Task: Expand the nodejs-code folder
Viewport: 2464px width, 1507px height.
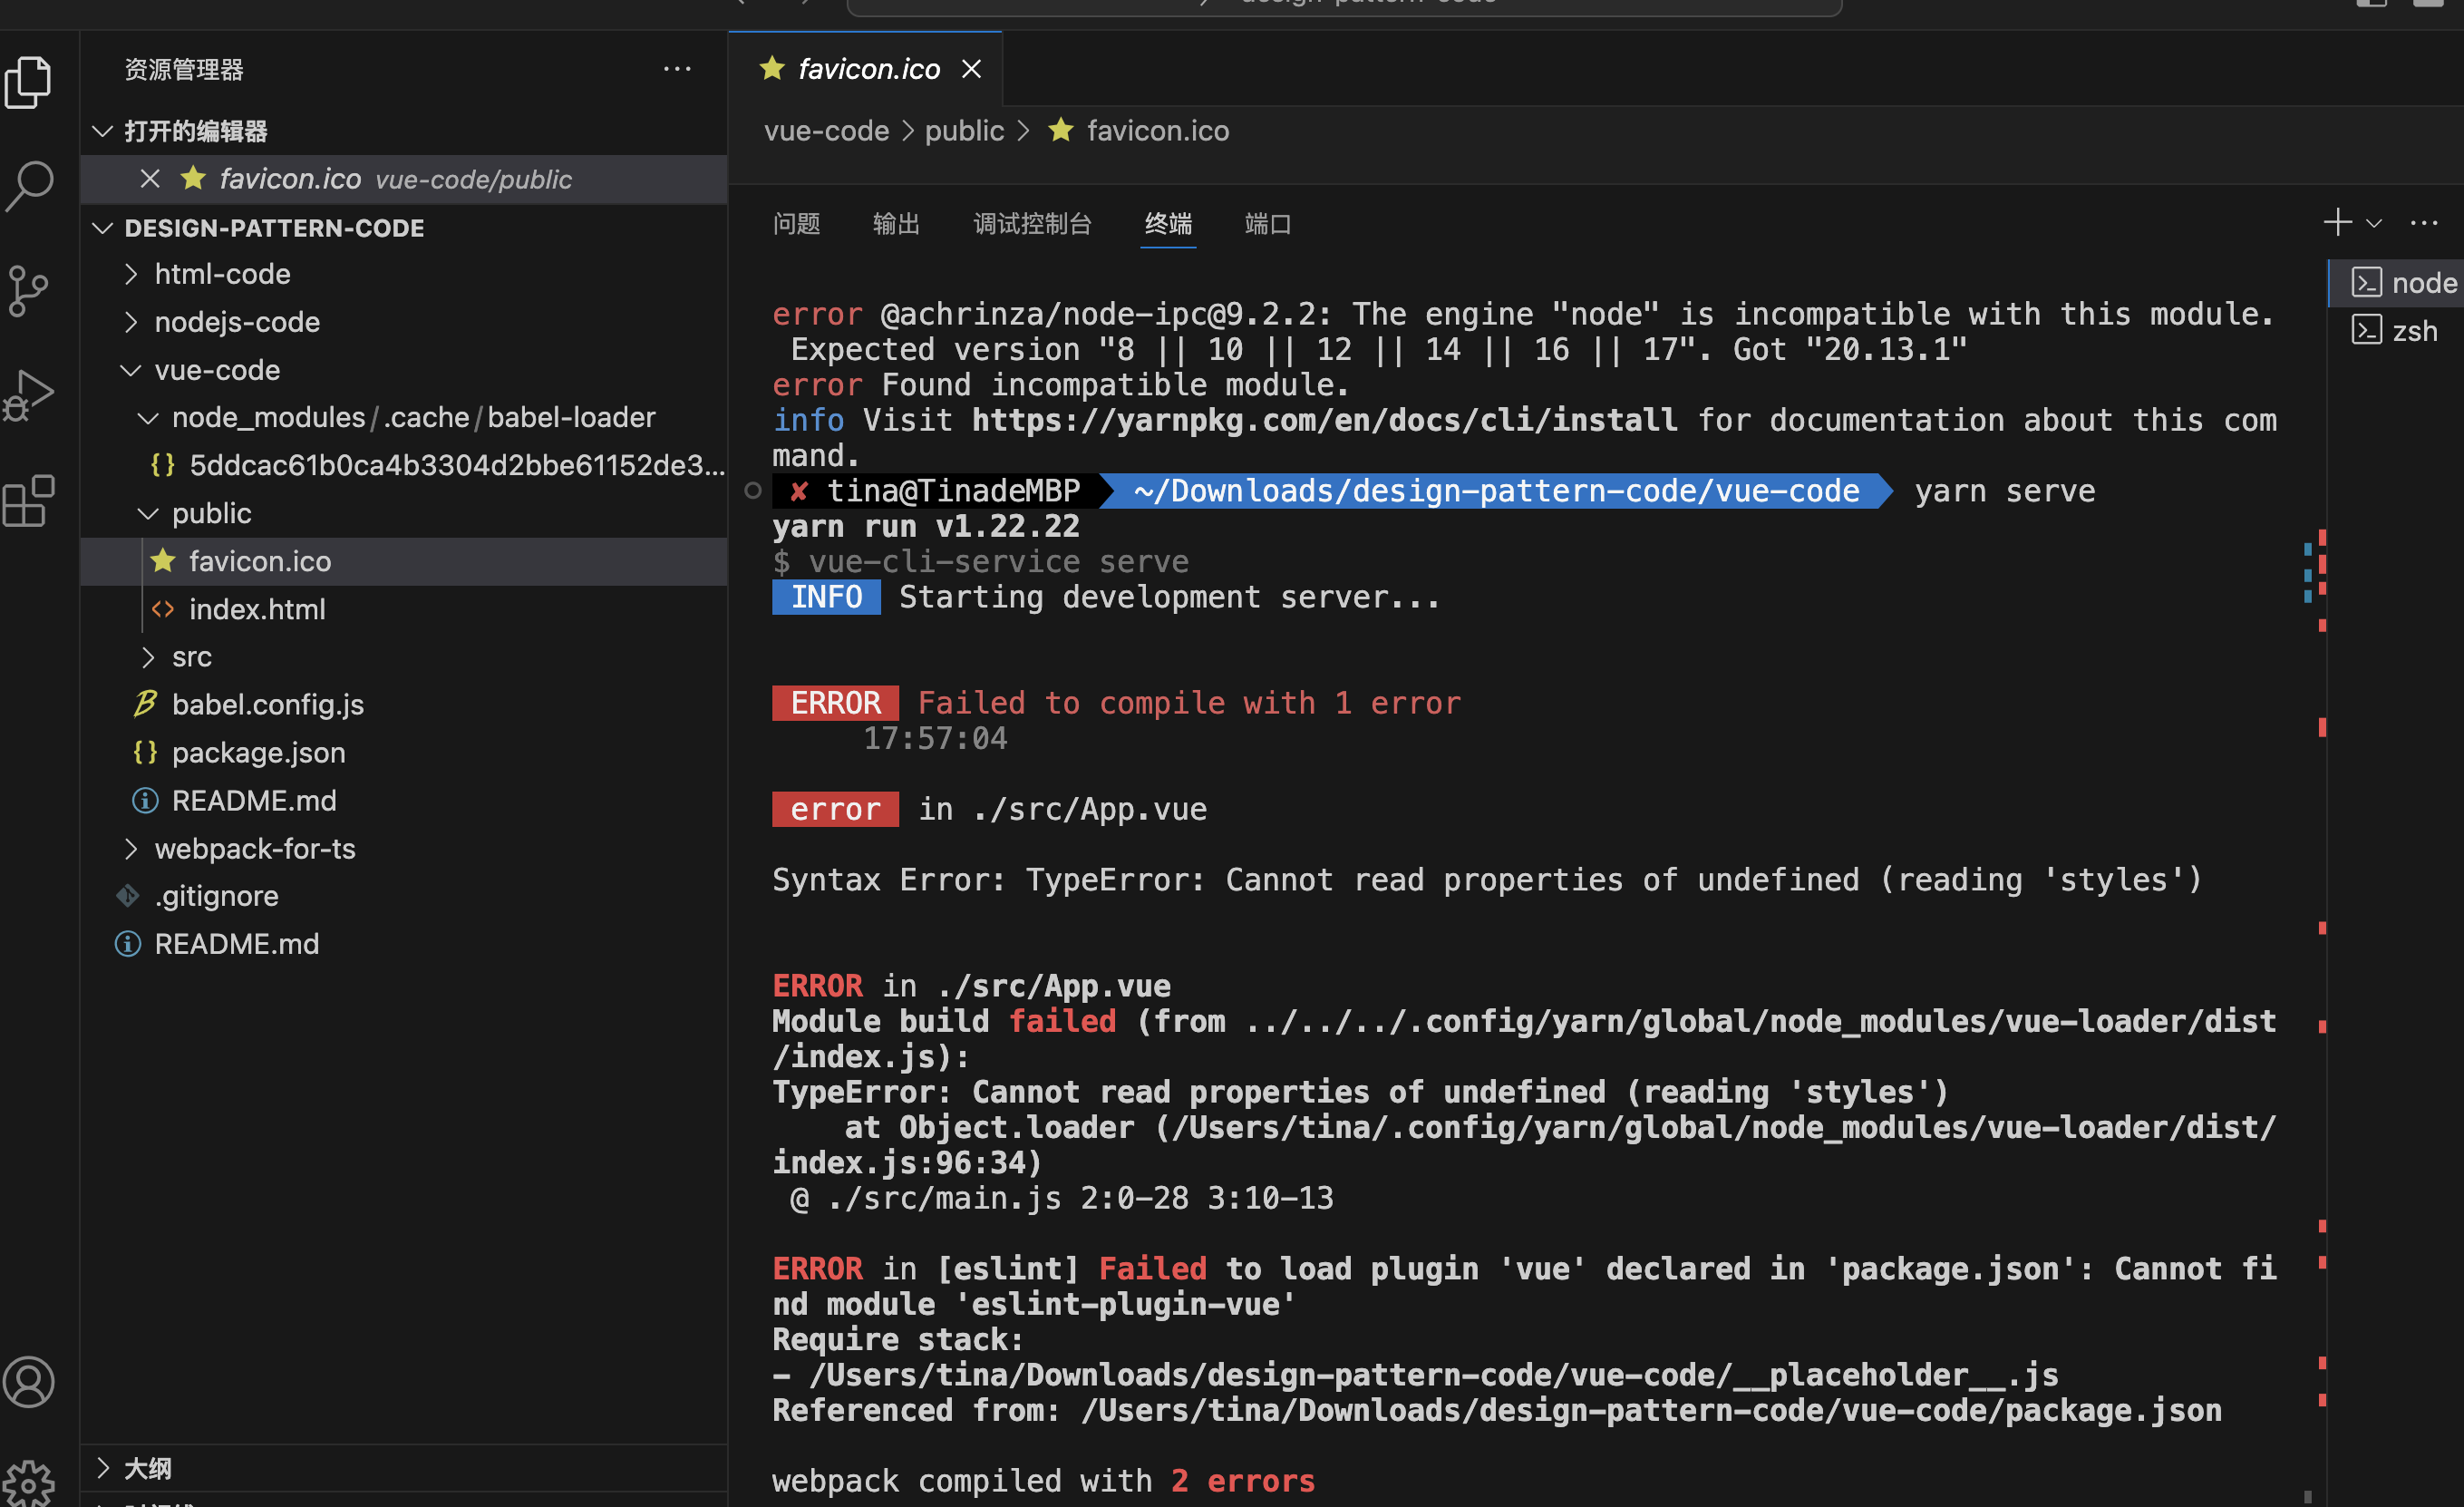Action: [x=131, y=322]
